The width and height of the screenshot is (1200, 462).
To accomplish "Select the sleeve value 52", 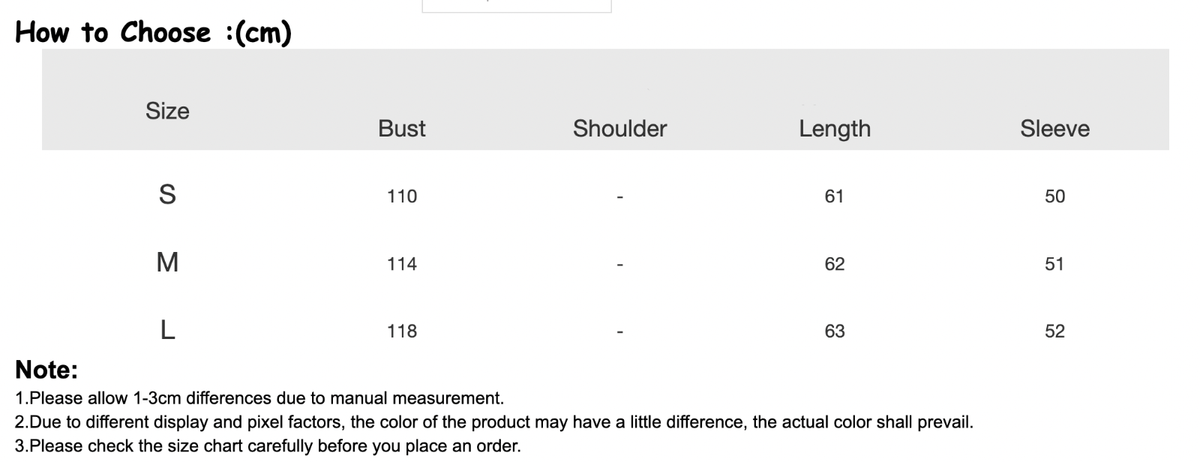I will (x=1055, y=331).
